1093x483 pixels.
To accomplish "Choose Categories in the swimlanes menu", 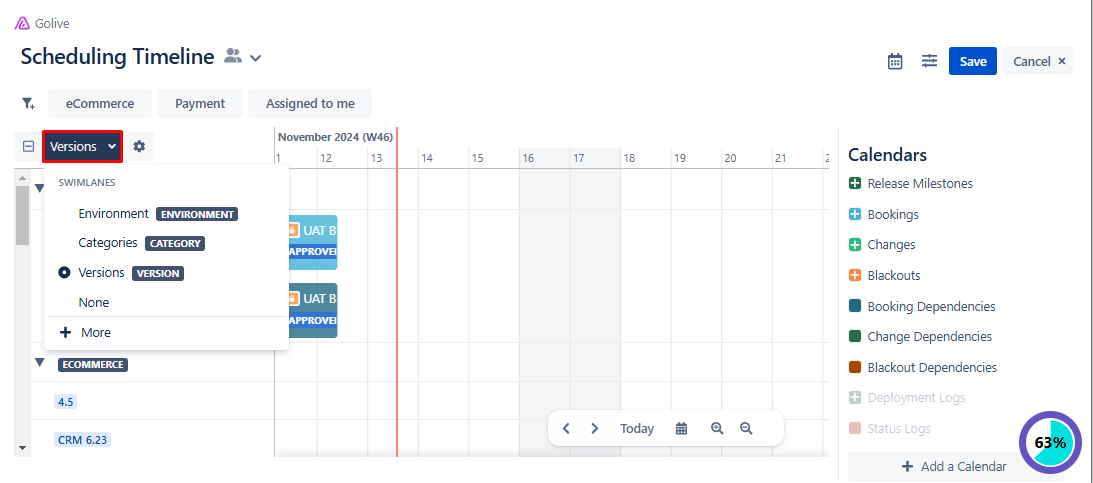I will coord(108,242).
